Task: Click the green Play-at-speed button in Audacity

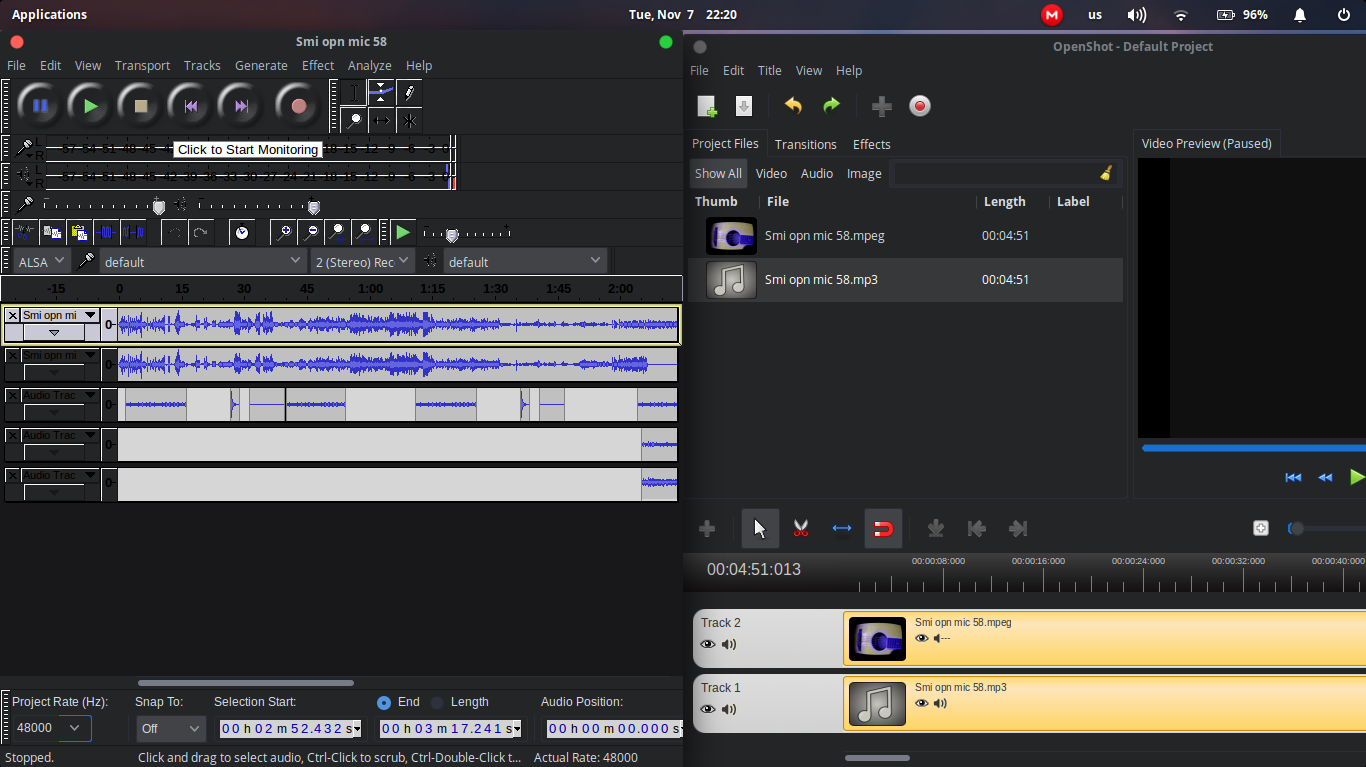Action: [x=402, y=233]
